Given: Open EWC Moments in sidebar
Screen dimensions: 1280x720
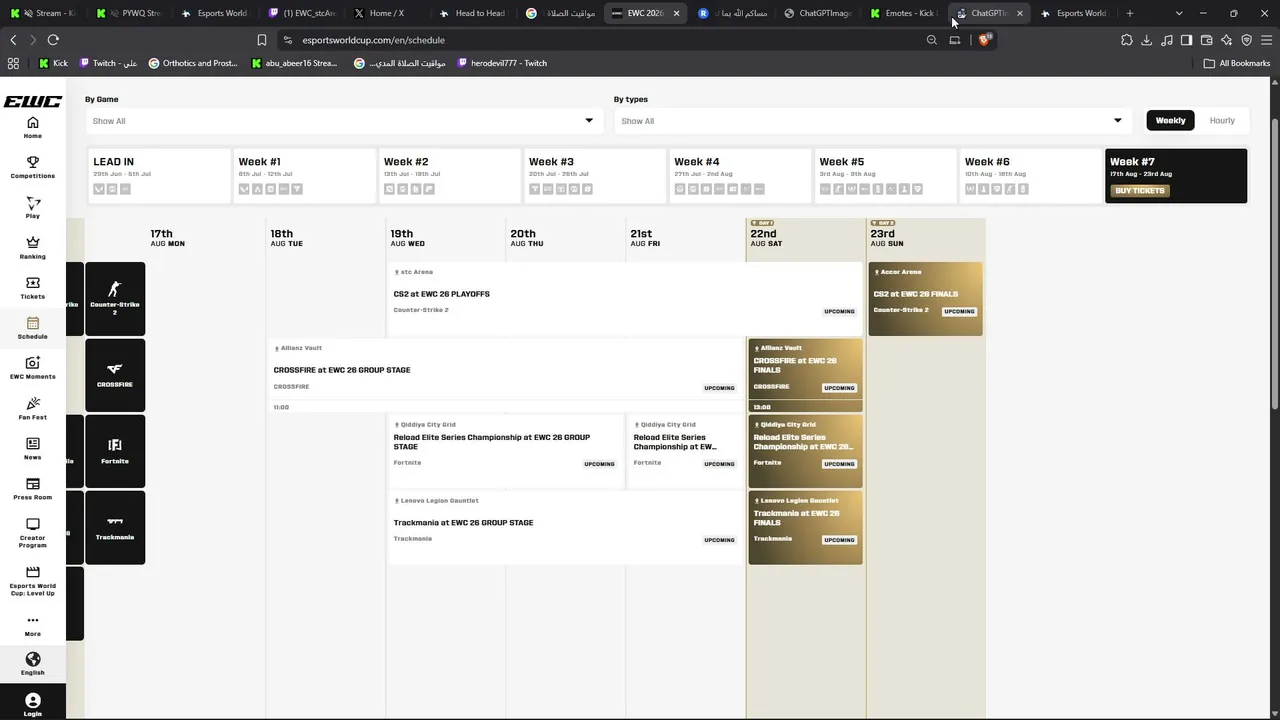Looking at the screenshot, I should coord(32,368).
